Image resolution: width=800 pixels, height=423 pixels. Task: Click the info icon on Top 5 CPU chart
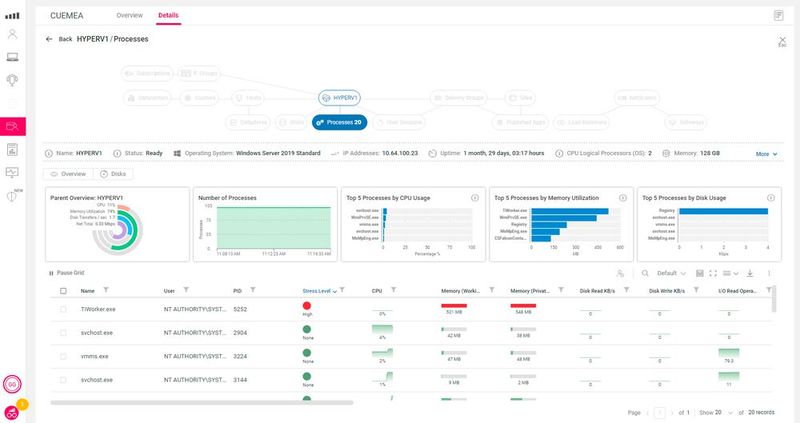point(474,197)
